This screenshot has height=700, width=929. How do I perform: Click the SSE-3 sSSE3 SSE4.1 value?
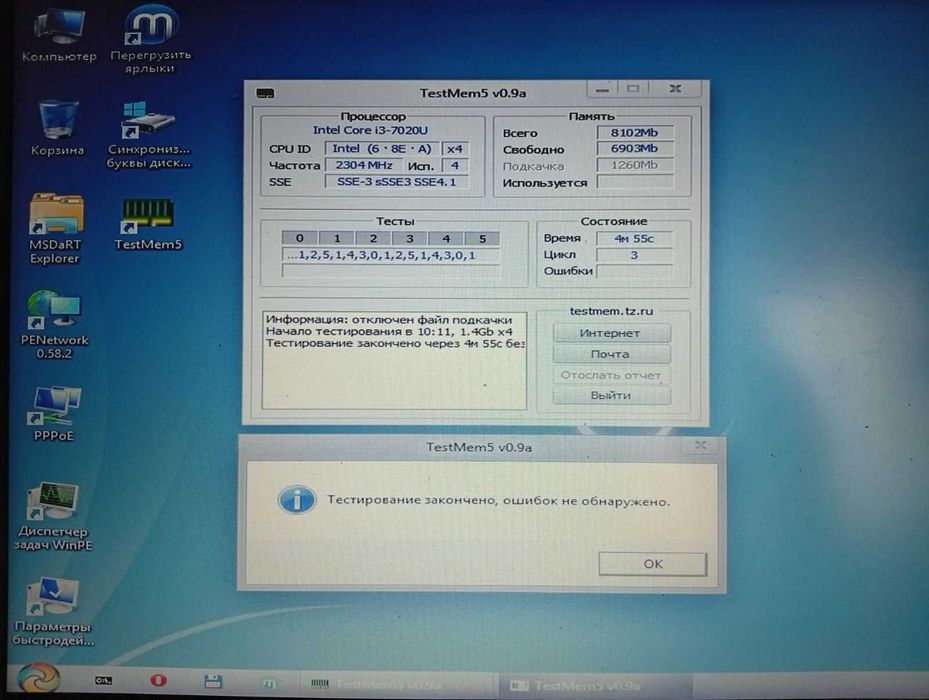pos(396,182)
